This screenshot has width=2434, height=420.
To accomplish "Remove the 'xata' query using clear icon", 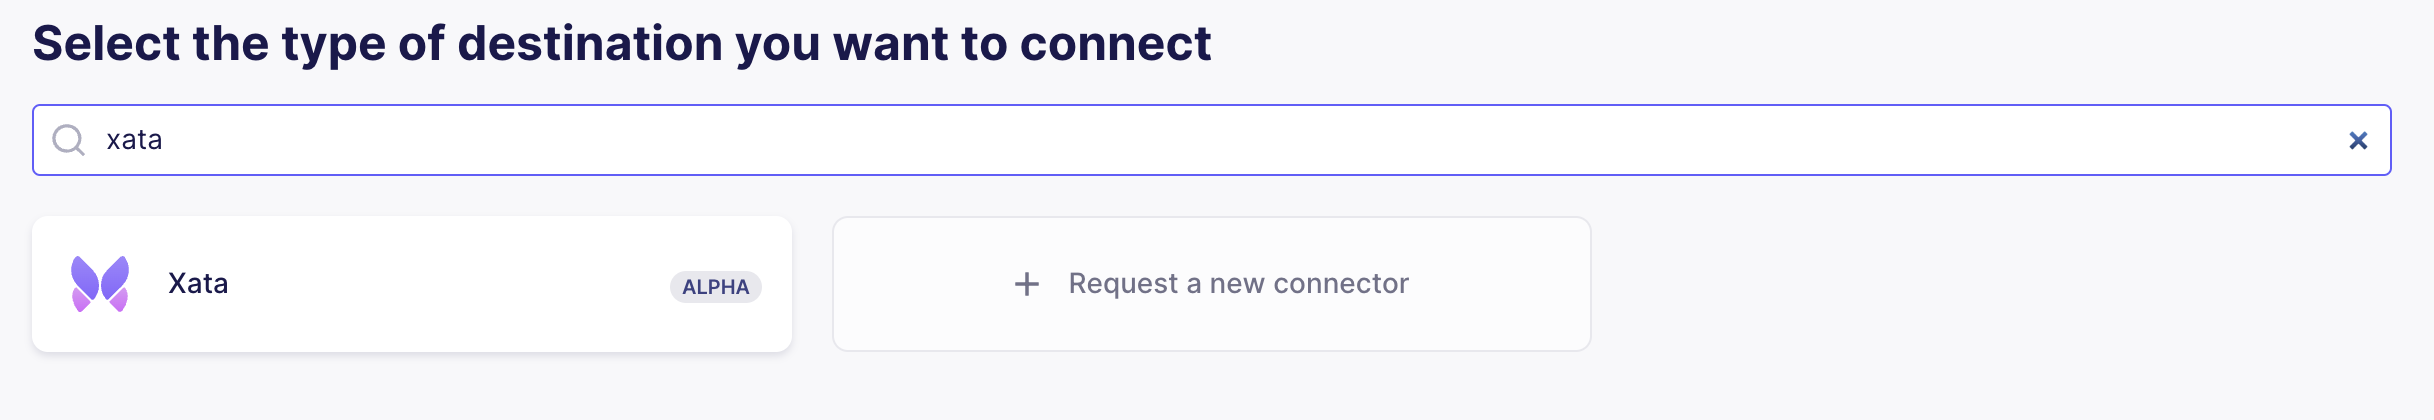I will point(2358,141).
